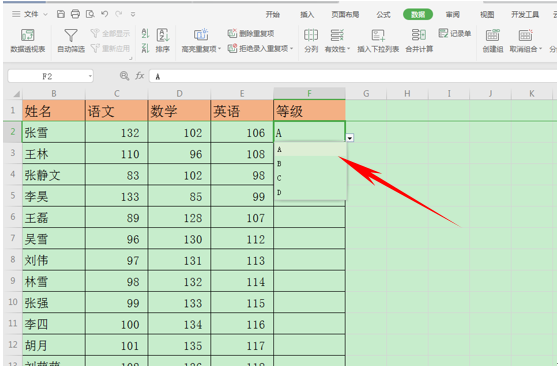558x372 pixels.
Task: Switch to the 审阅 tab
Action: 452,15
